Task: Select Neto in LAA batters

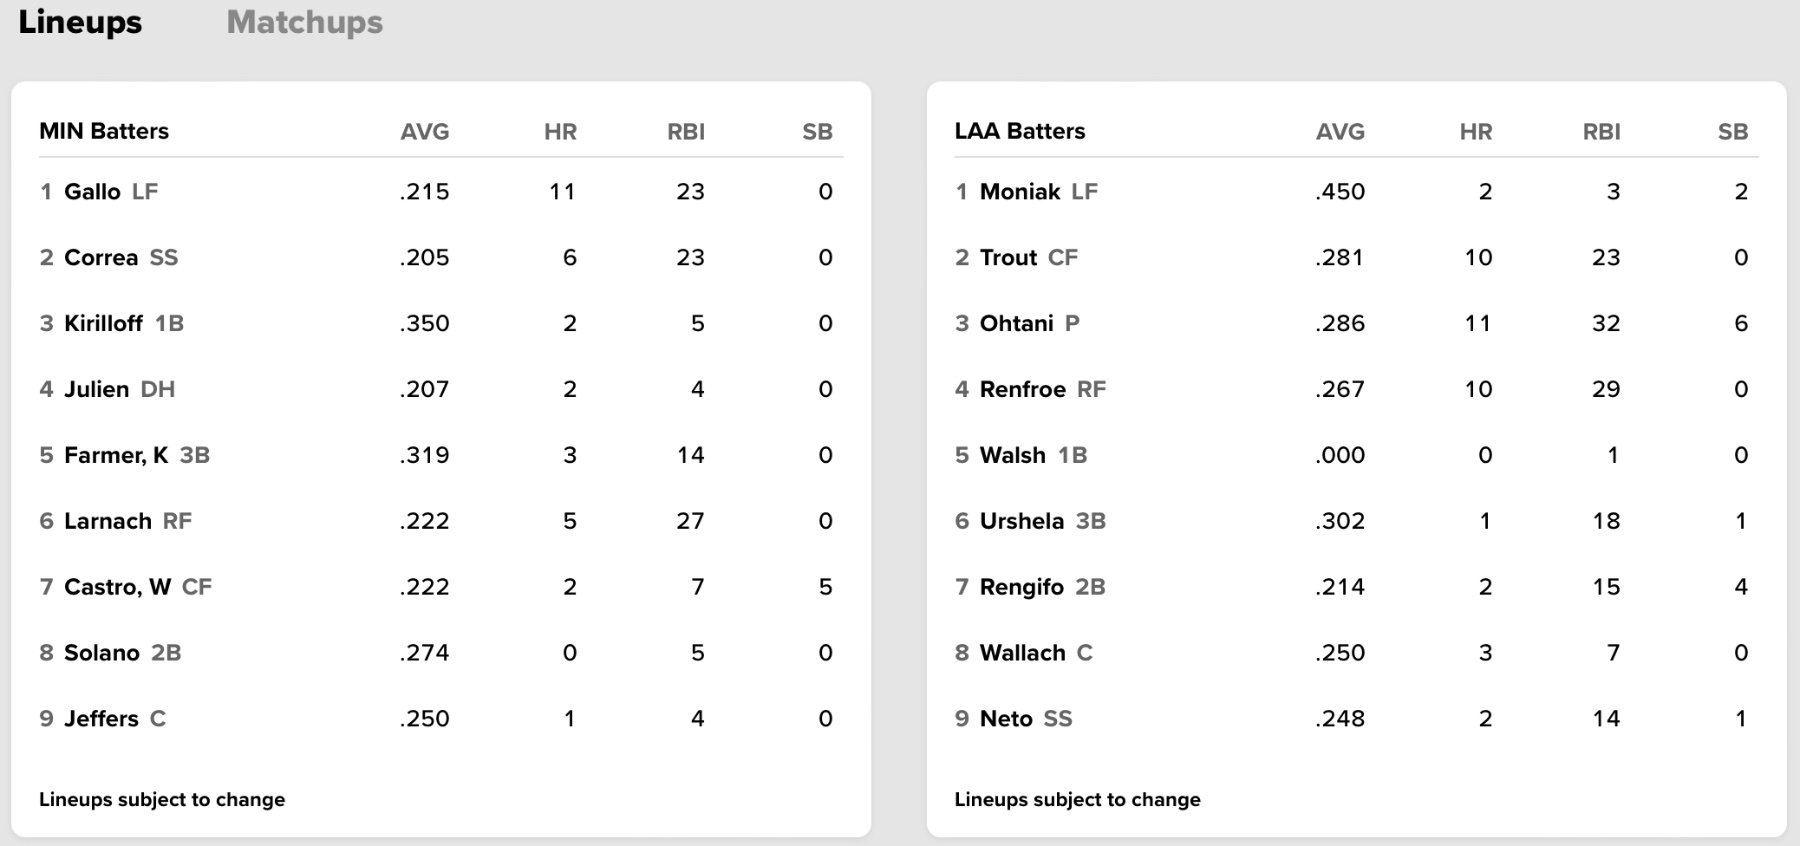Action: [1006, 719]
